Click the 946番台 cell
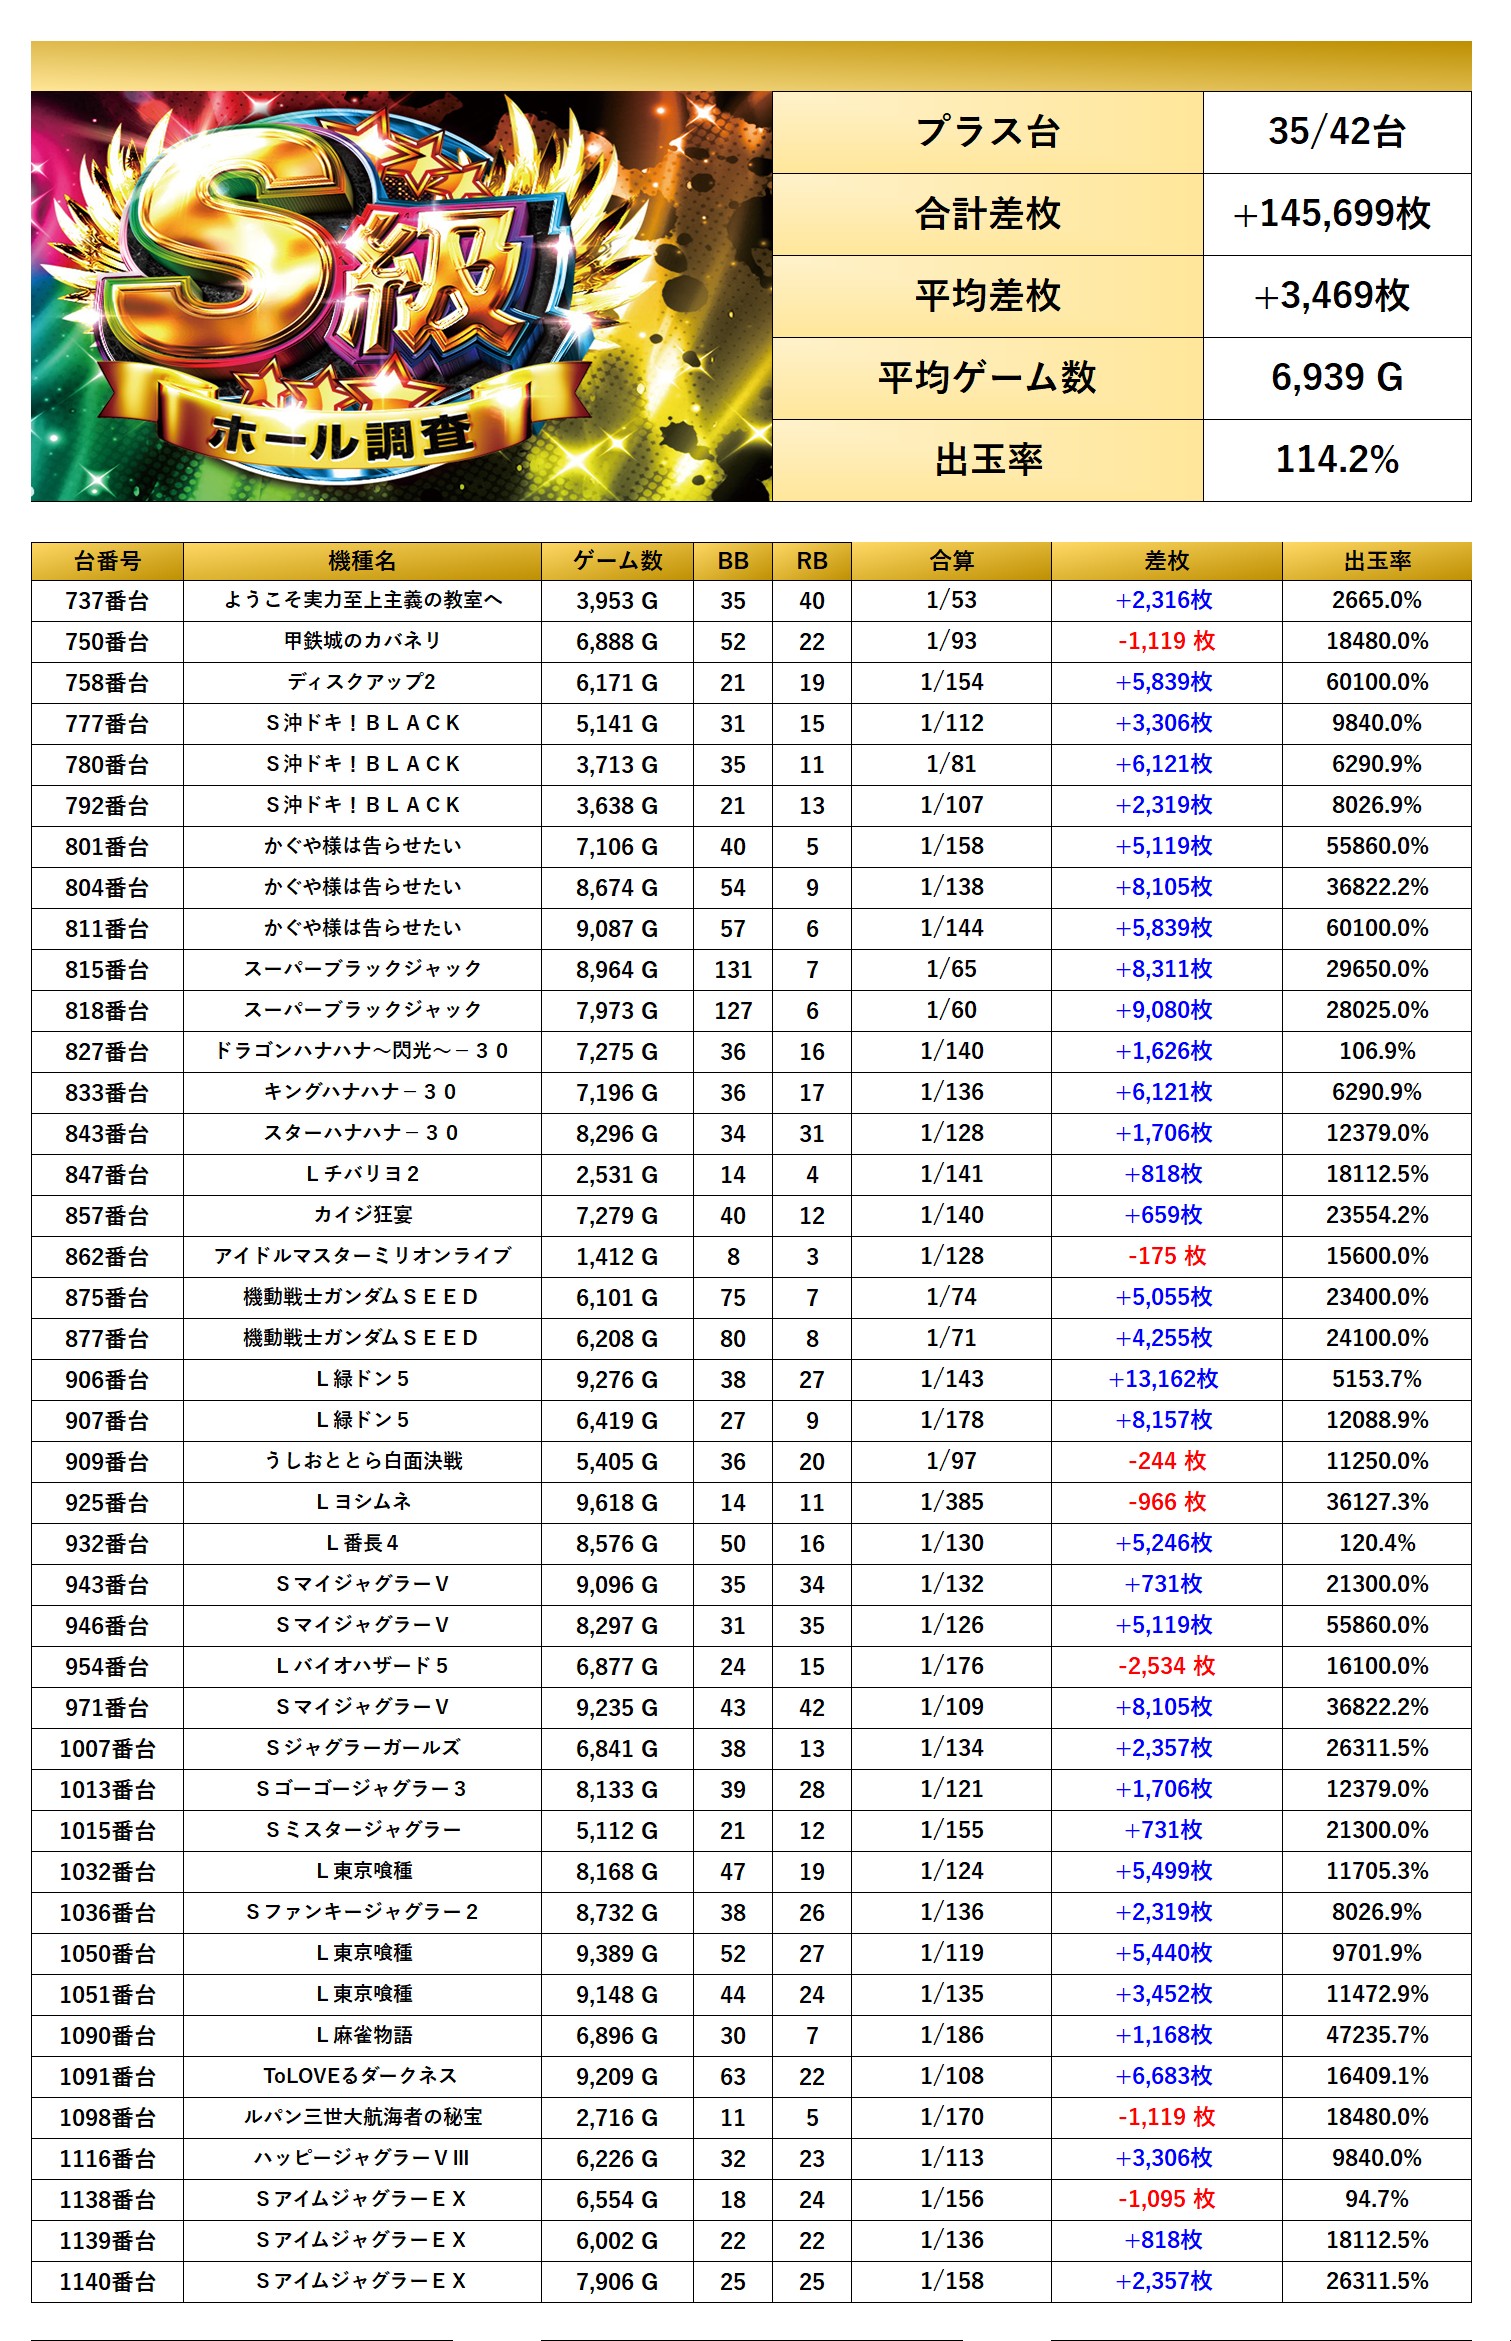 [107, 1626]
